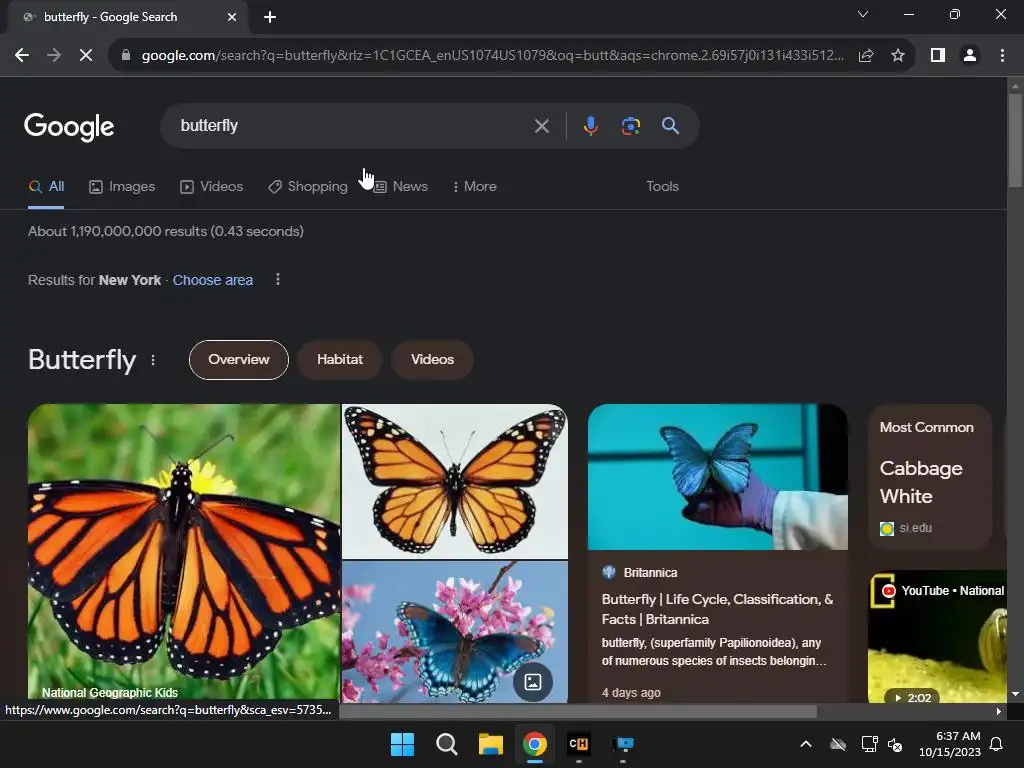
Task: Click the Chrome taskbar icon
Action: pos(534,744)
